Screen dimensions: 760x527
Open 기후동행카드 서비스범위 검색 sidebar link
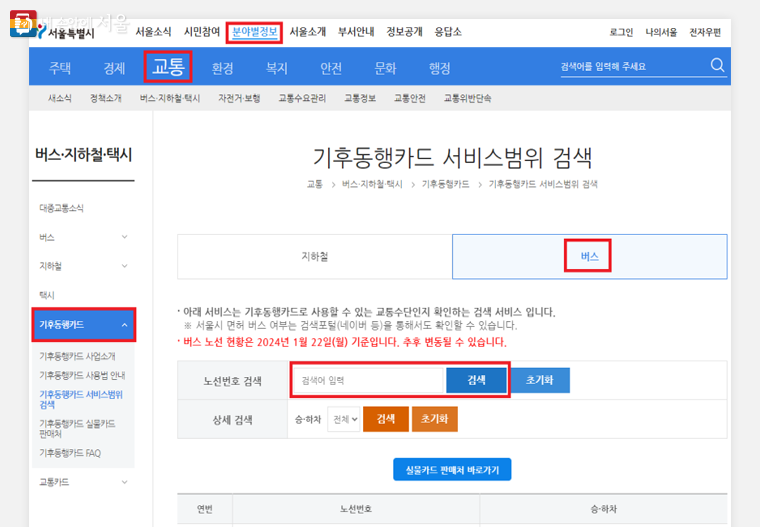coord(81,399)
